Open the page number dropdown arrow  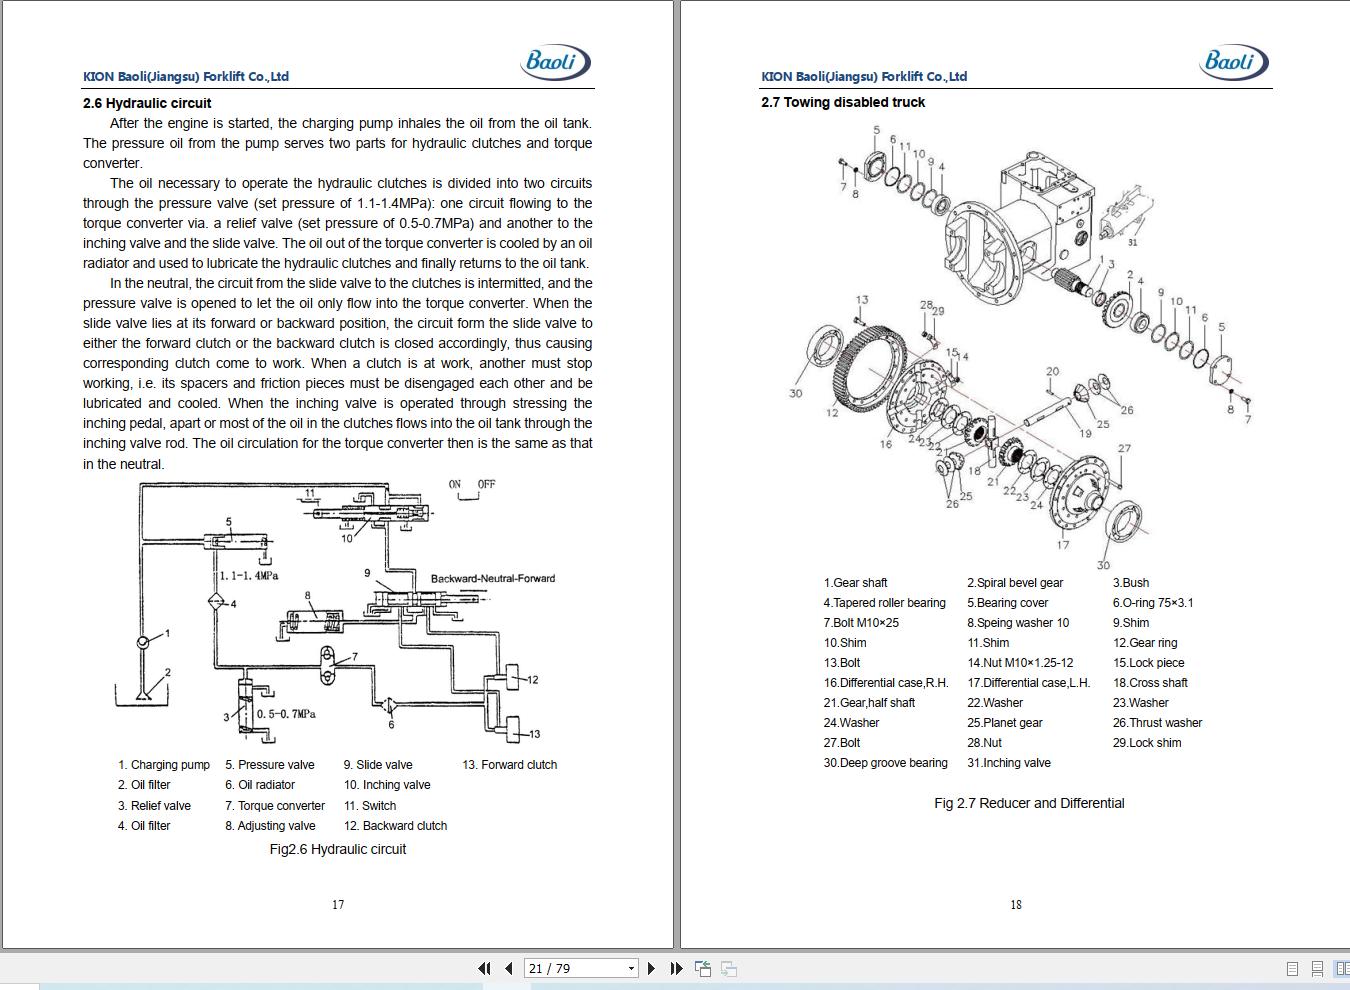click(x=631, y=968)
